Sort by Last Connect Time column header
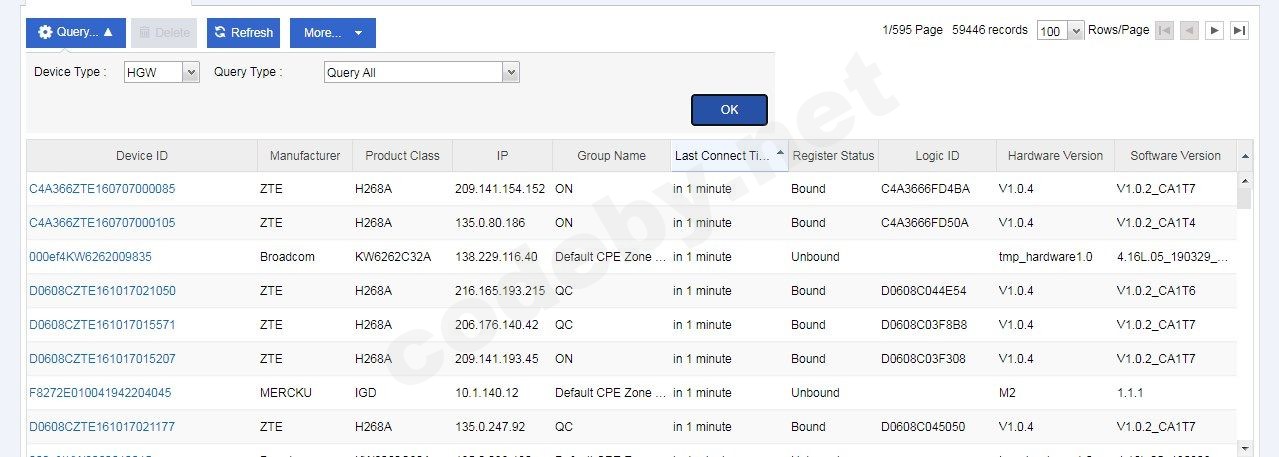 [729, 156]
